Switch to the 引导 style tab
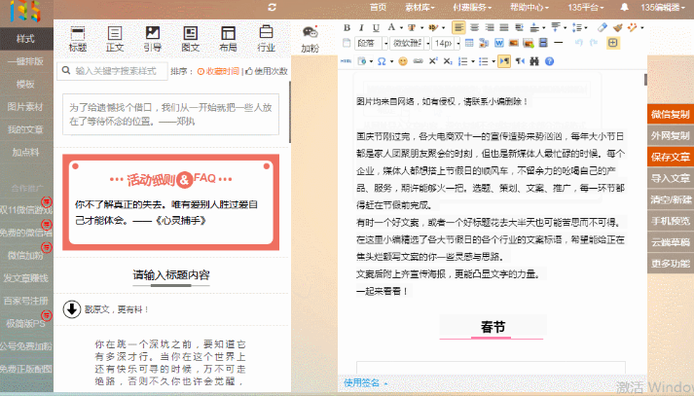The image size is (694, 396). click(x=153, y=38)
